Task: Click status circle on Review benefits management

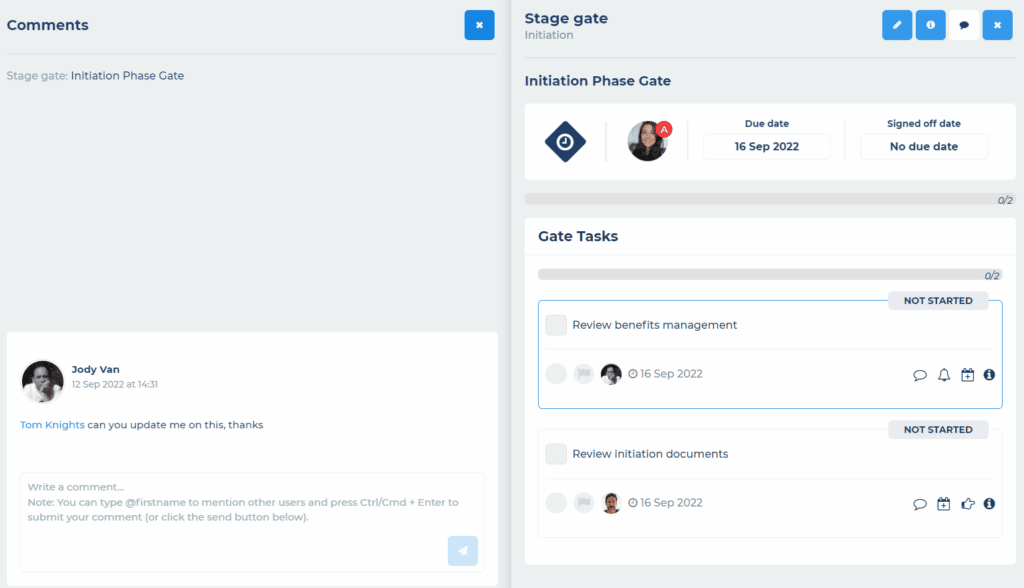Action: [556, 374]
